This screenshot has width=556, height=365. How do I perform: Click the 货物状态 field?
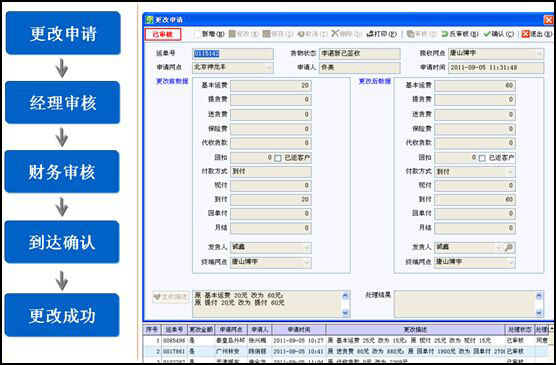[x=360, y=54]
